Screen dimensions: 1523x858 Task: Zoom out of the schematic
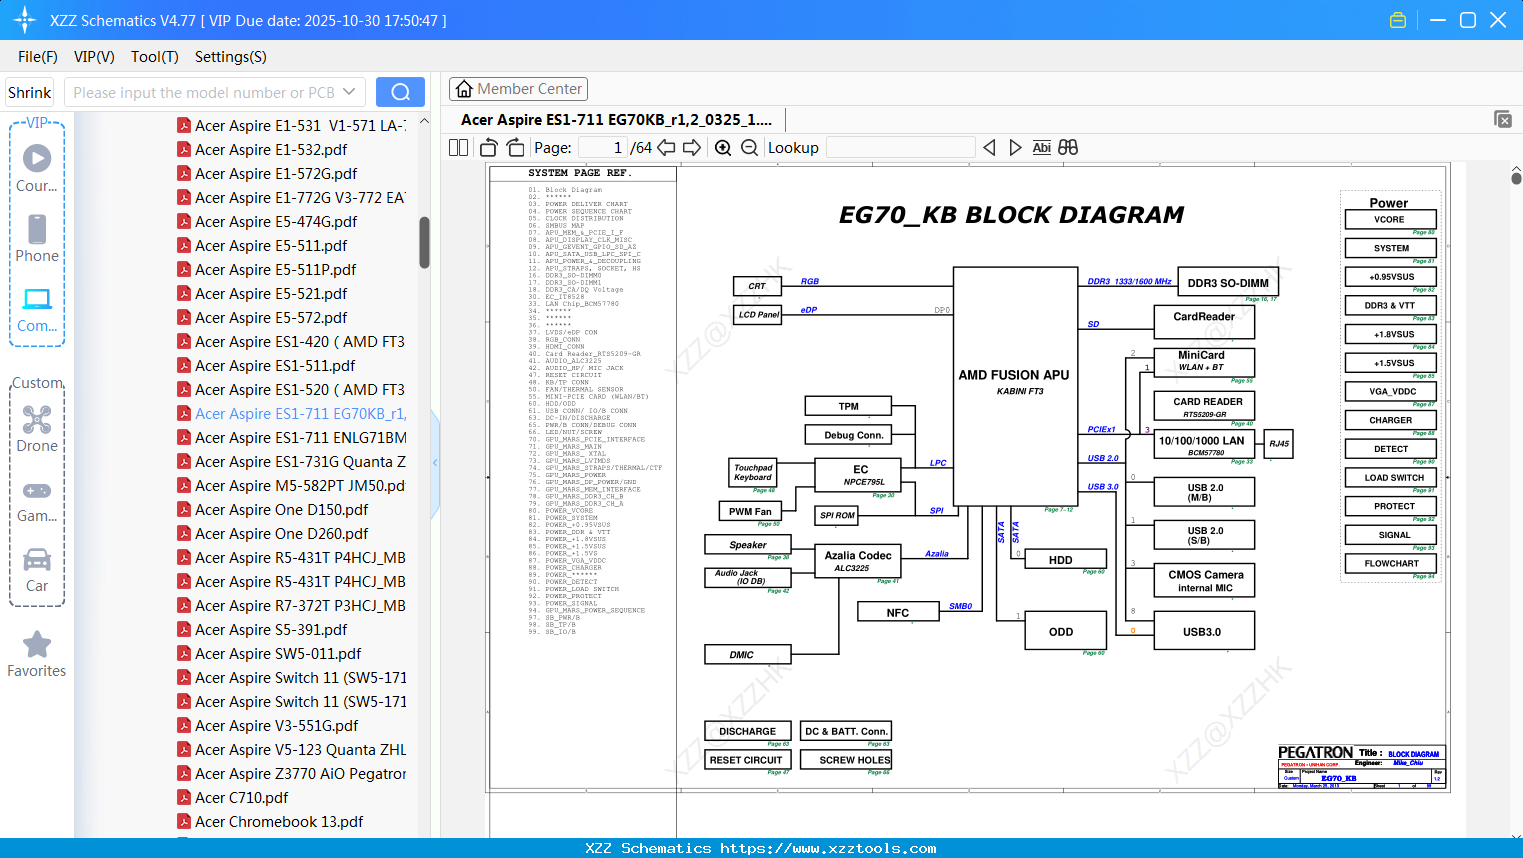tap(750, 147)
